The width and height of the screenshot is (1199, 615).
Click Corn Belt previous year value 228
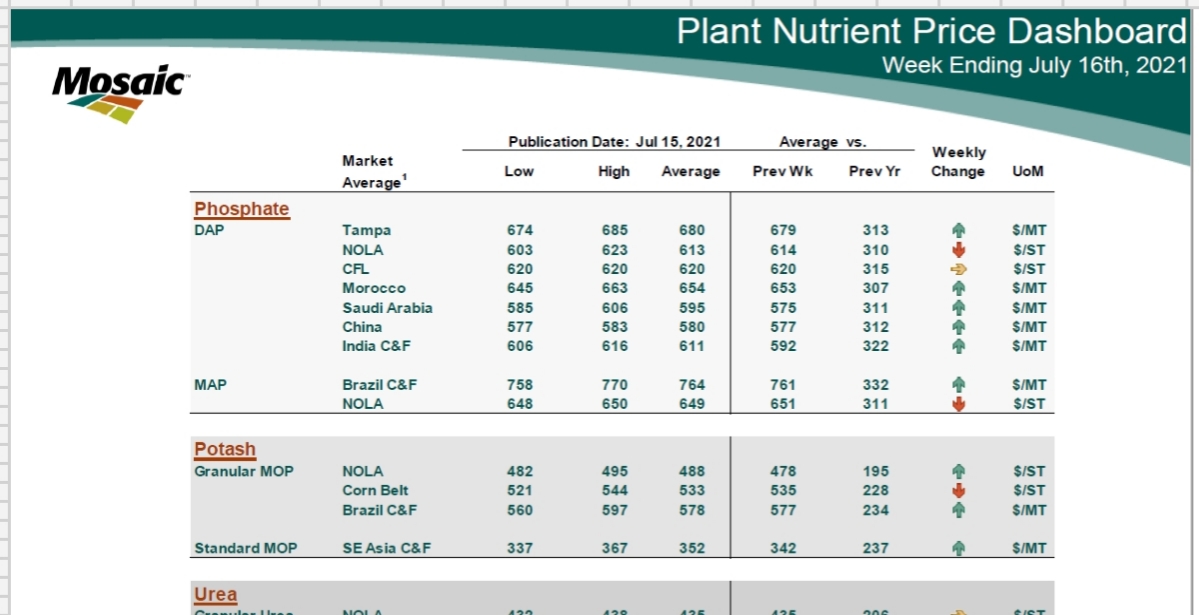[x=876, y=490]
